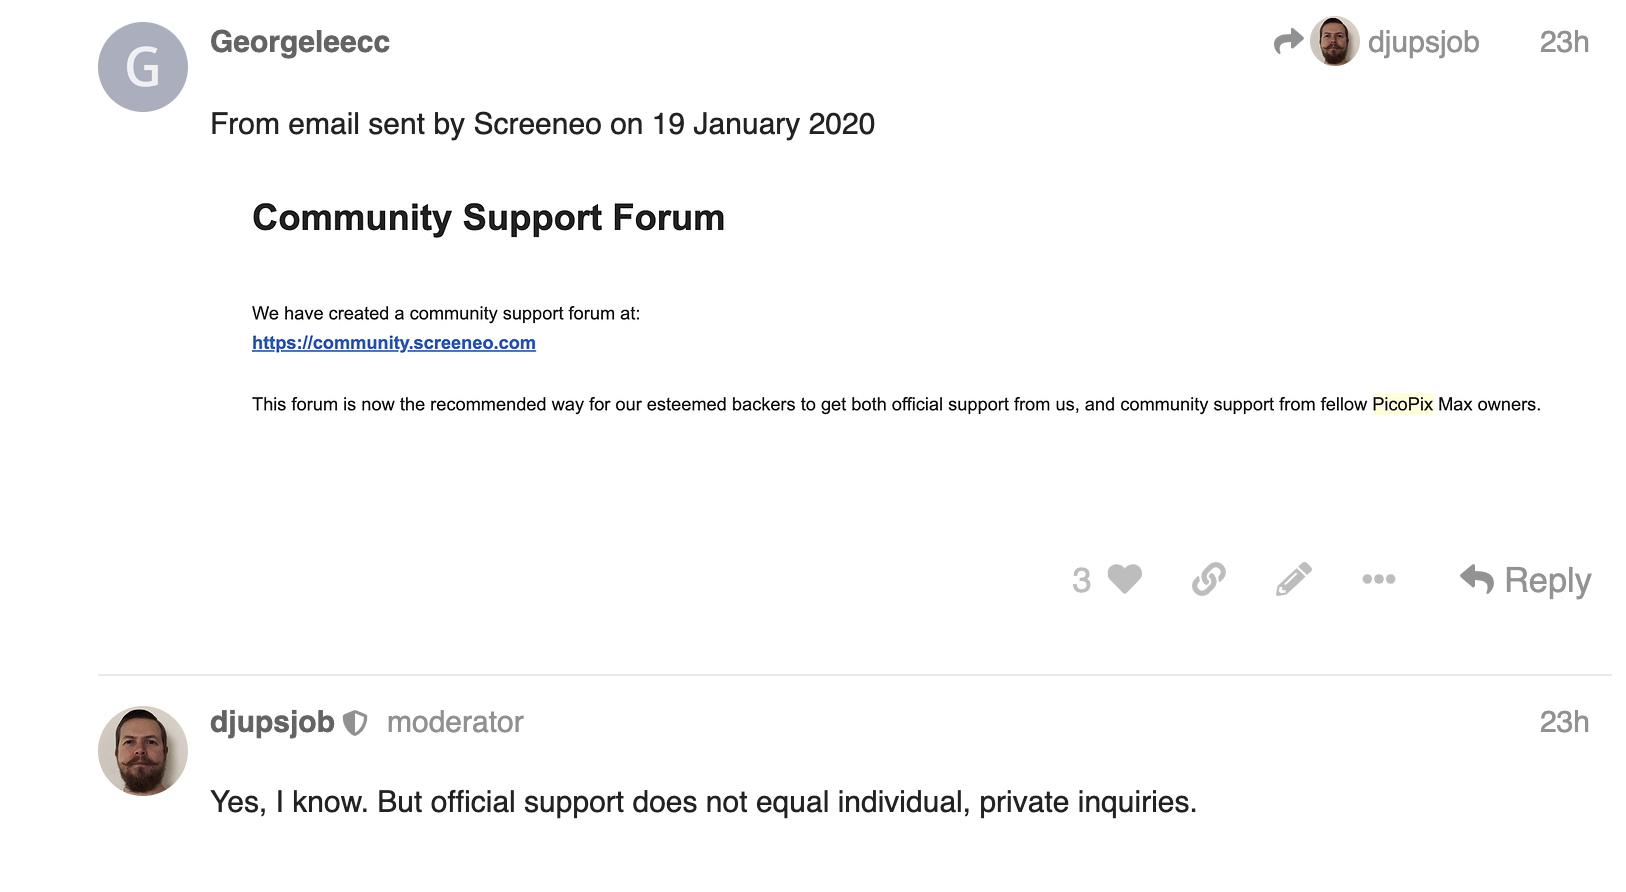Click the moderator title label
This screenshot has height=892, width=1626.
(455, 722)
